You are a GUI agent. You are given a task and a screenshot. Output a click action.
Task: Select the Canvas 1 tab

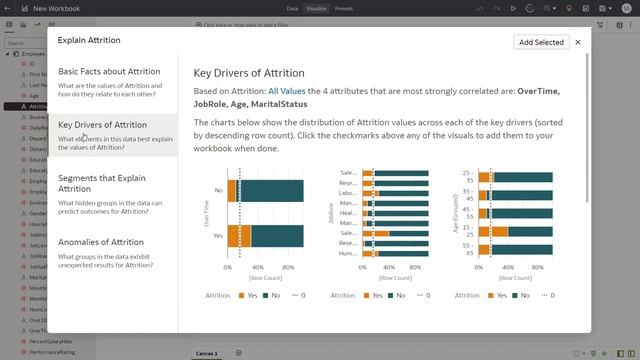click(x=207, y=353)
